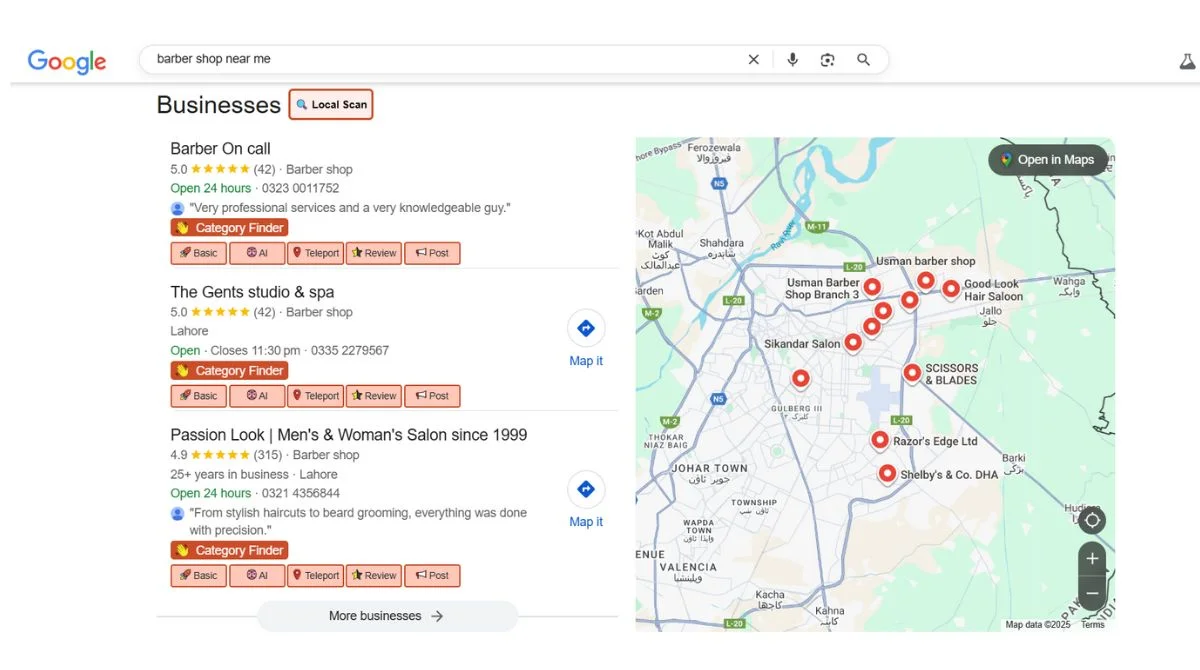Click phone number 0335 2279567
Viewport: 1200px width, 670px height.
click(350, 351)
